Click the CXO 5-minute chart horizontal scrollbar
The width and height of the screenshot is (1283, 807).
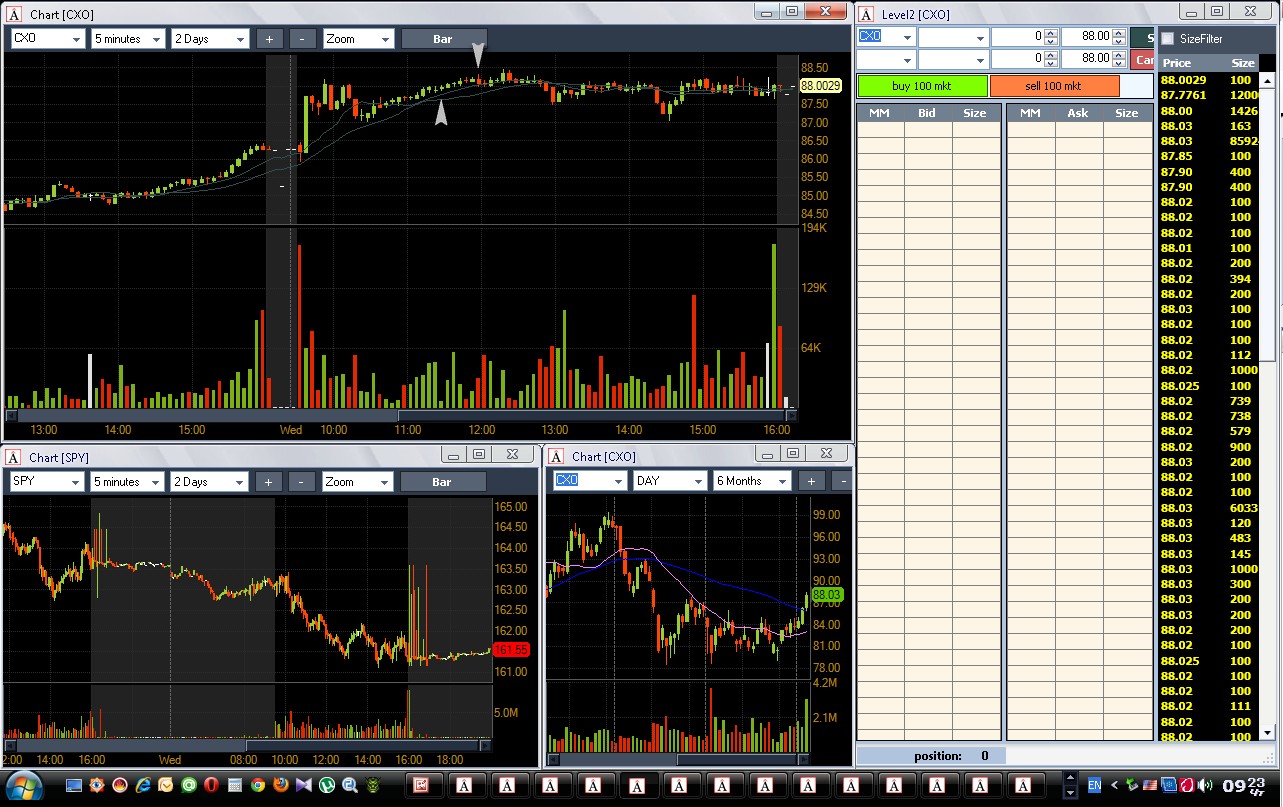click(x=402, y=416)
